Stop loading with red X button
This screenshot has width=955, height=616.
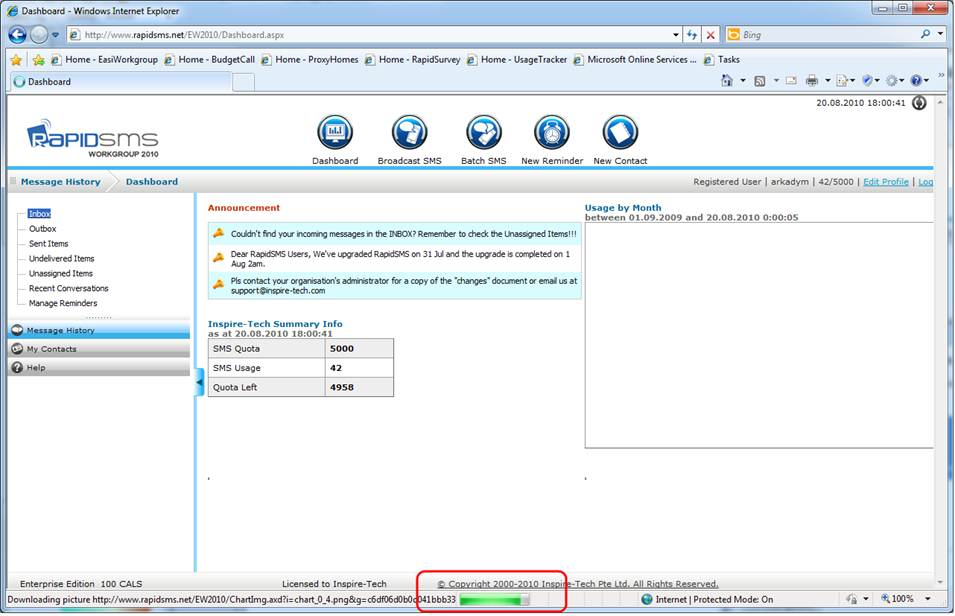pos(710,35)
